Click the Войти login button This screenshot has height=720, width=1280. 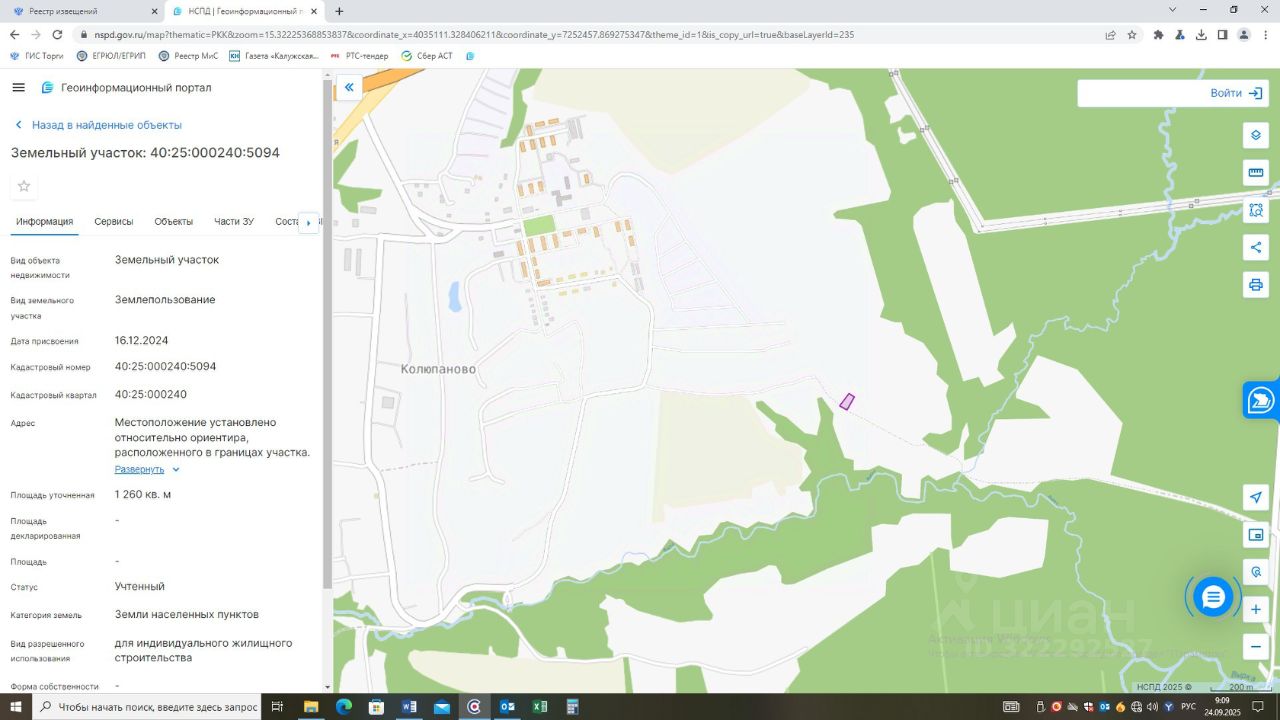1237,93
